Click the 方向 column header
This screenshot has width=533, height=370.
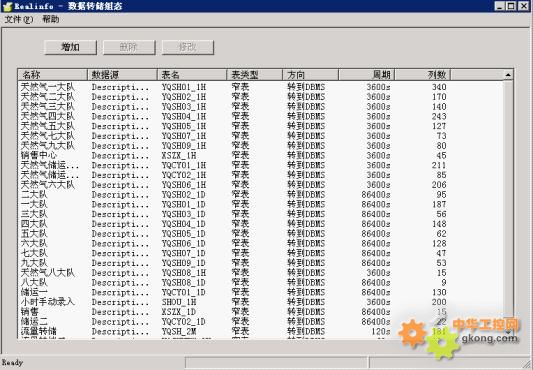pos(310,74)
